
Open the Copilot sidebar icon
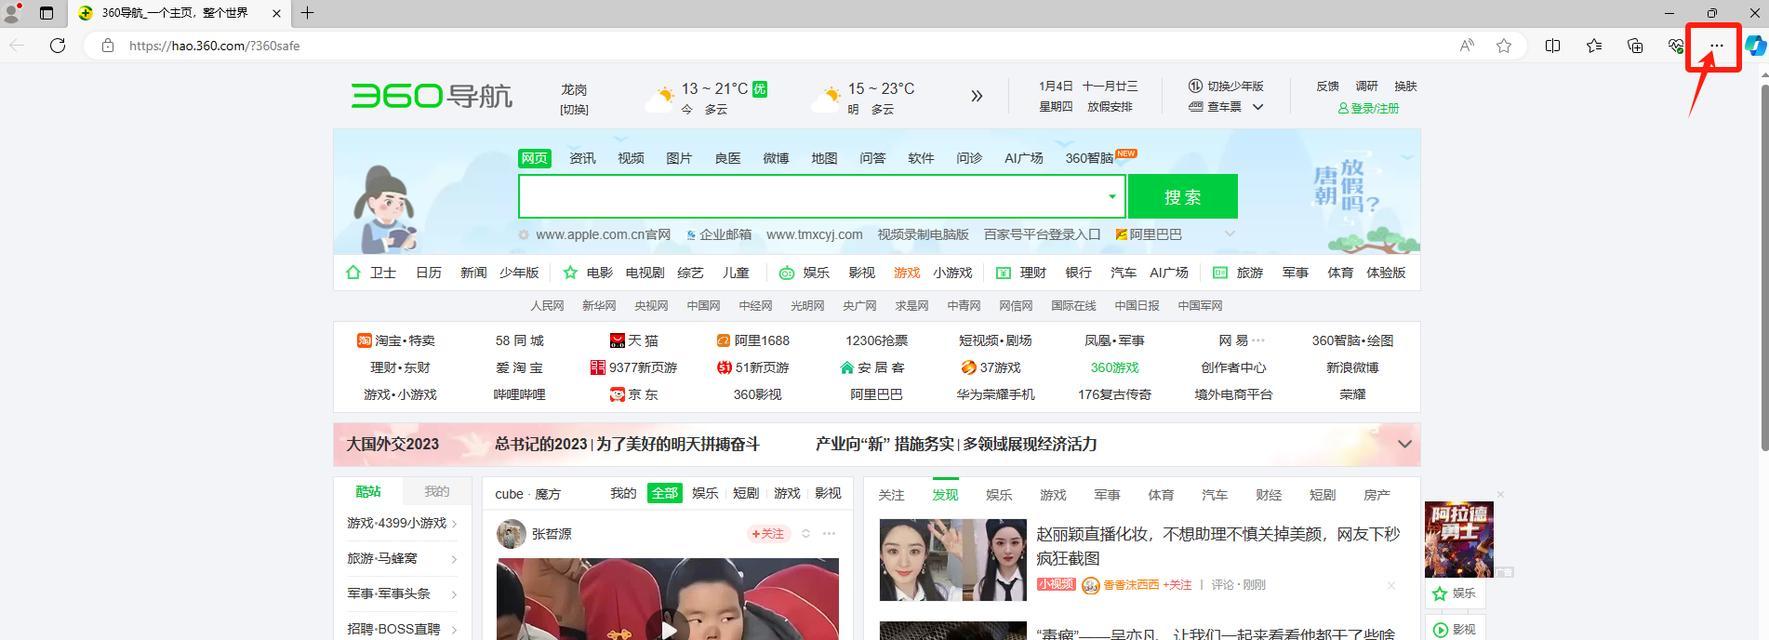(1755, 45)
